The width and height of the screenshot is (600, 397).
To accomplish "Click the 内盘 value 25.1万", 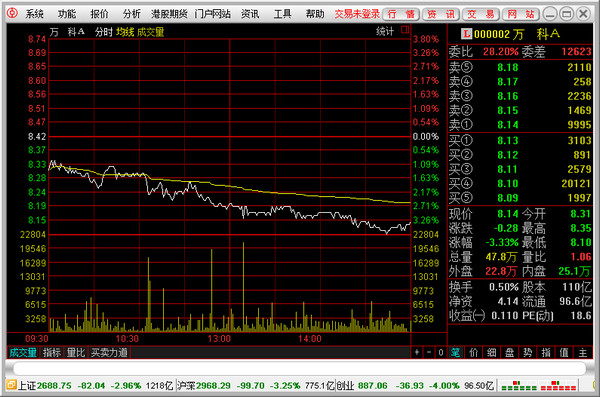I will [x=574, y=271].
